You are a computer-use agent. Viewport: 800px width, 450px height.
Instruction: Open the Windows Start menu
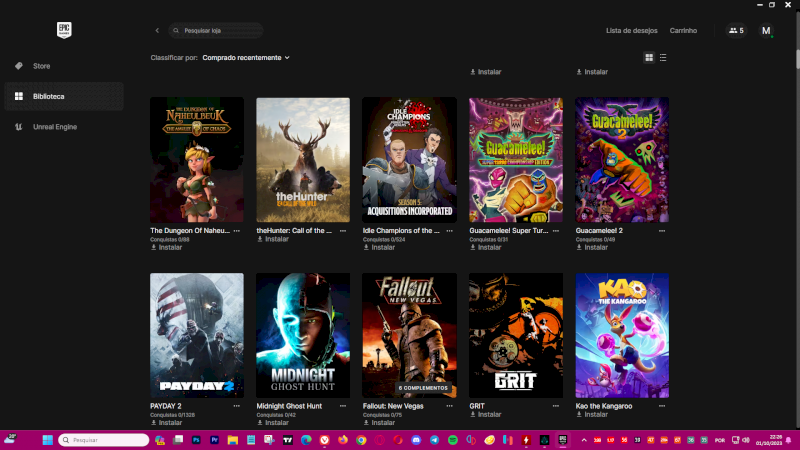[46, 440]
